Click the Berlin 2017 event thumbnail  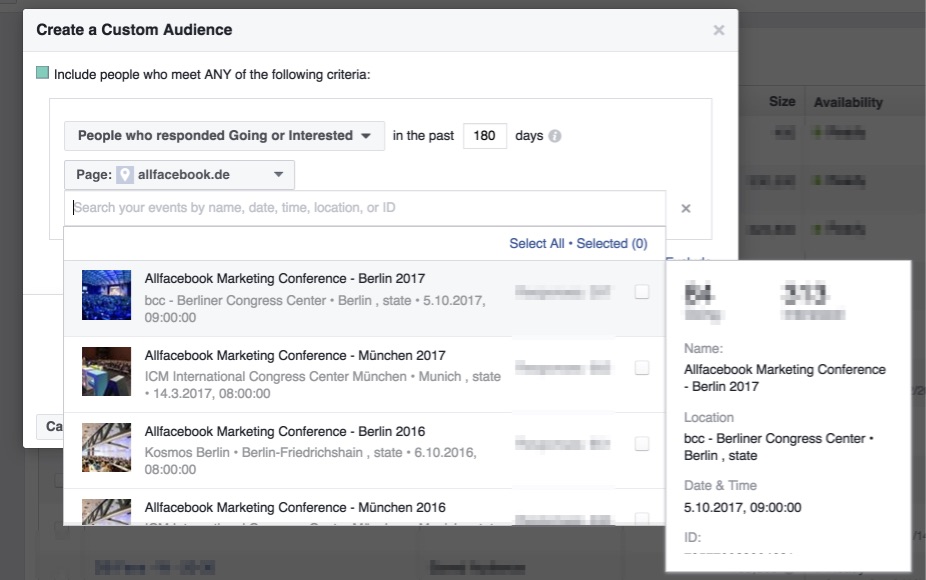[106, 295]
